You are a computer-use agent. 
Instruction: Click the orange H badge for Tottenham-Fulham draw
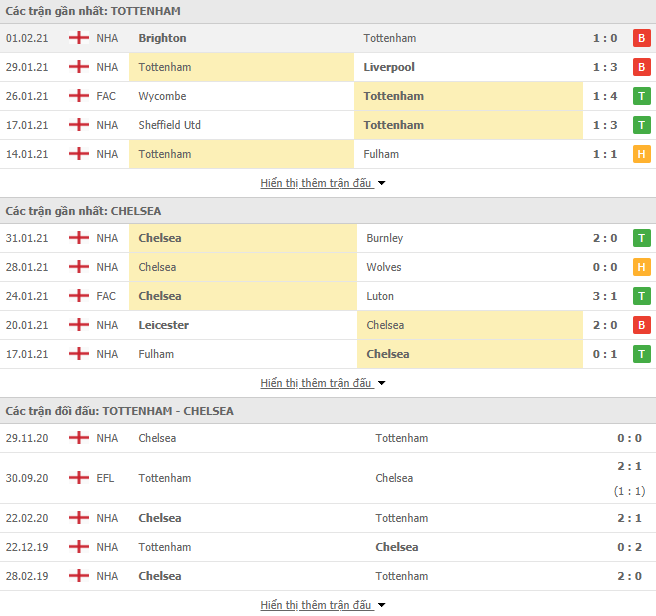[x=641, y=154]
